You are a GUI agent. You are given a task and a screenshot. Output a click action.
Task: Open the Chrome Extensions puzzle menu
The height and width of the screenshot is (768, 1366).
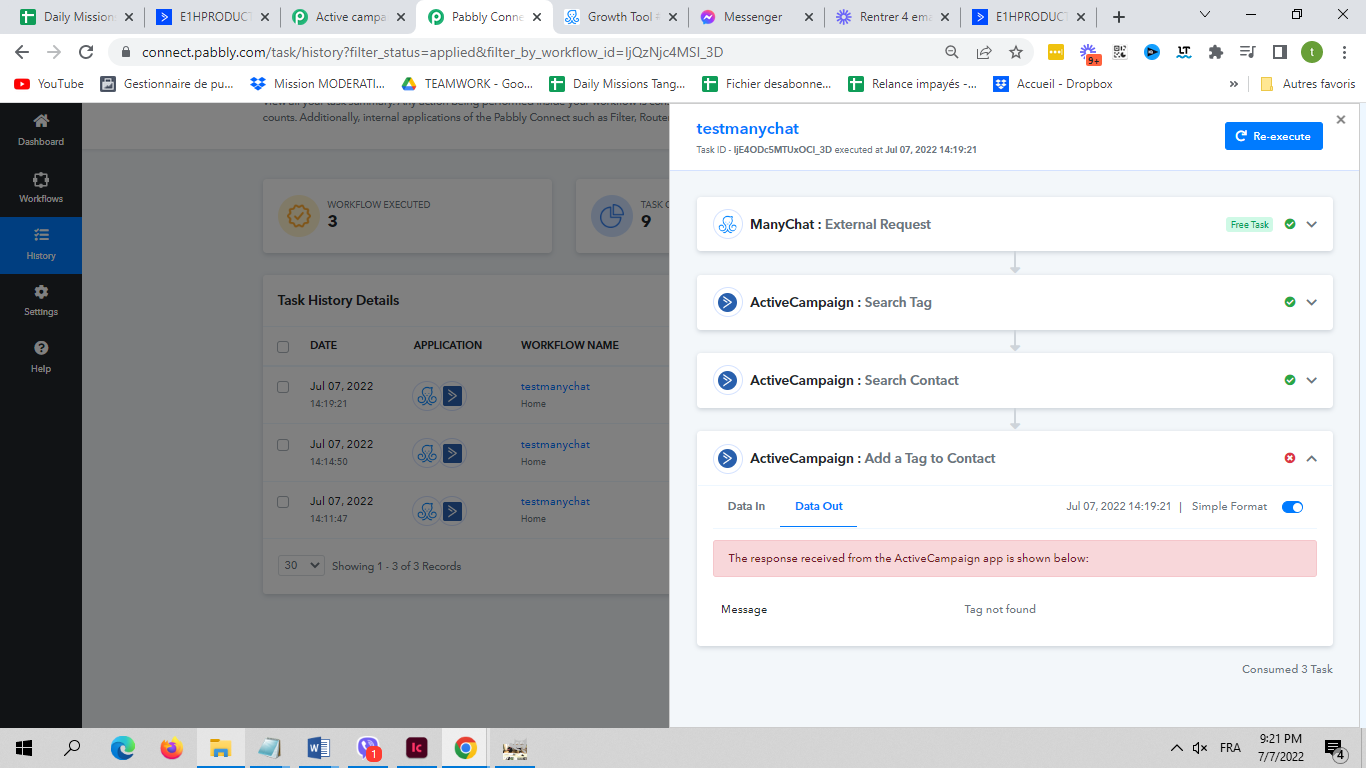click(x=1216, y=52)
